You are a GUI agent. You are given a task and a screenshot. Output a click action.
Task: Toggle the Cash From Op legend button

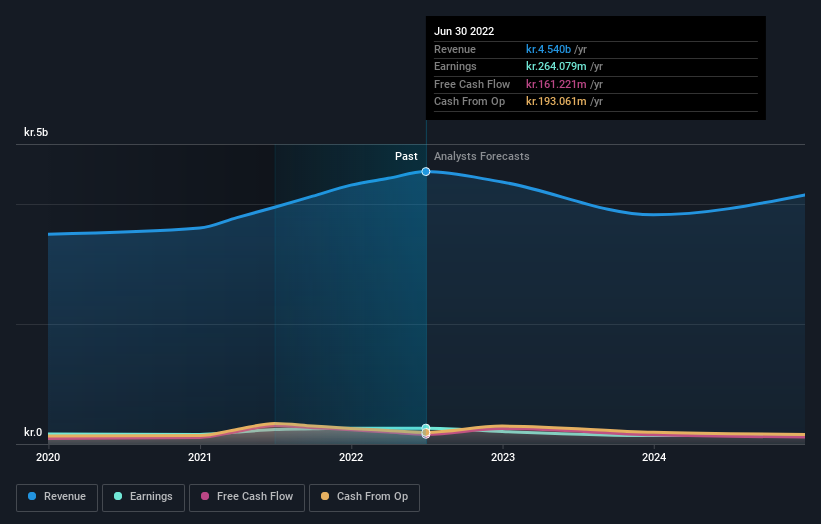tap(364, 497)
